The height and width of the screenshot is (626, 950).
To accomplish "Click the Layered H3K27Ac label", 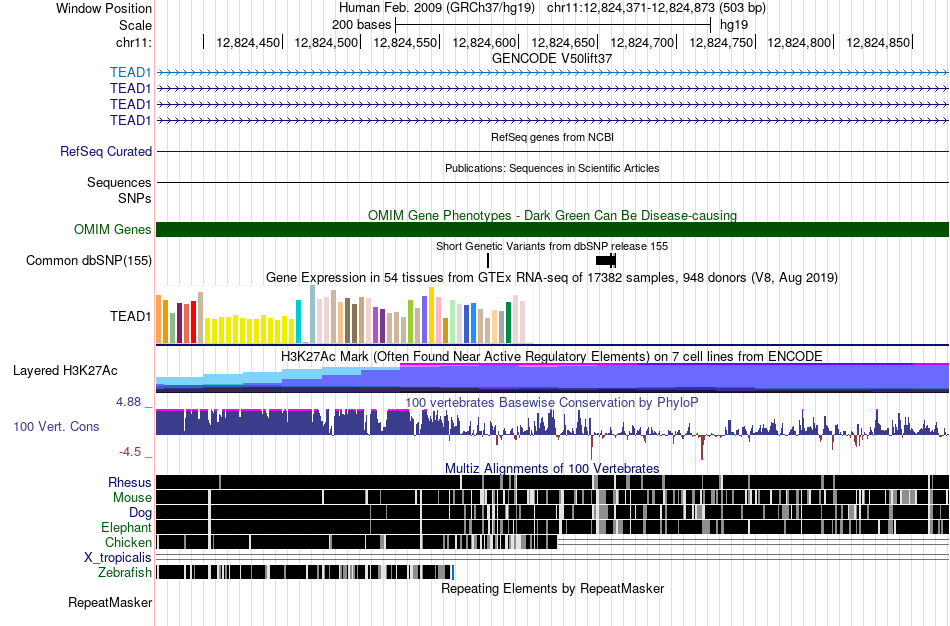I will (x=65, y=370).
